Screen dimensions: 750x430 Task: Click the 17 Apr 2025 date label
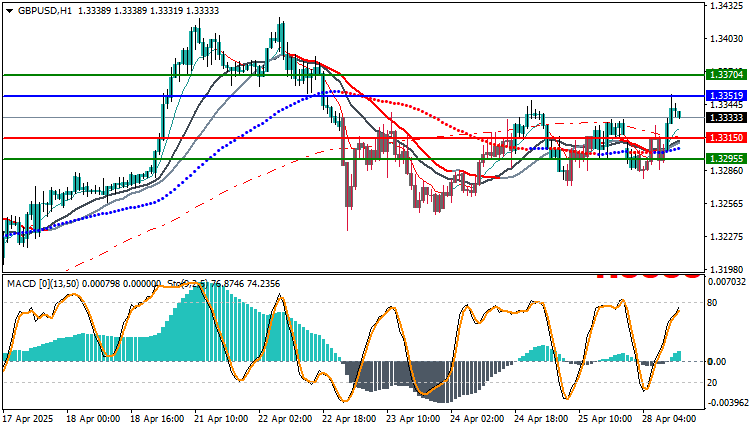(x=28, y=419)
